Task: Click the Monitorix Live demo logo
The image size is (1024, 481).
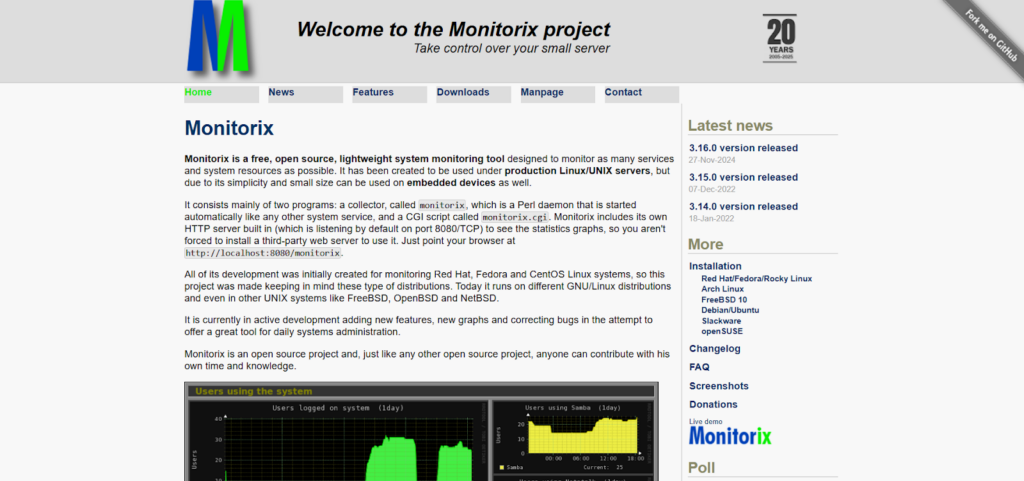Action: (x=730, y=435)
